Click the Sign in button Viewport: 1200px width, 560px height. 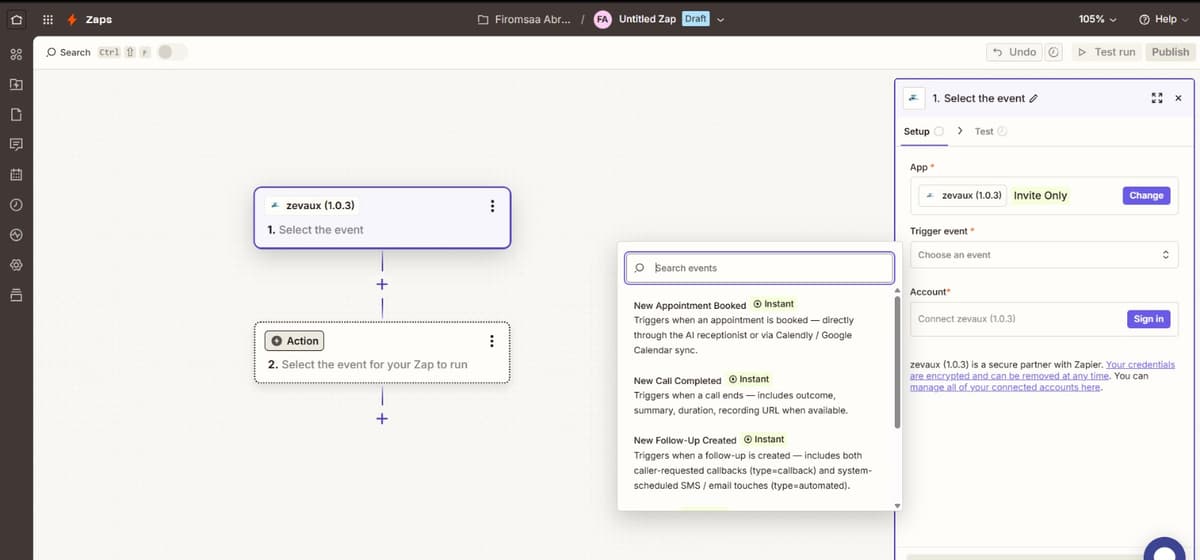pos(1148,319)
